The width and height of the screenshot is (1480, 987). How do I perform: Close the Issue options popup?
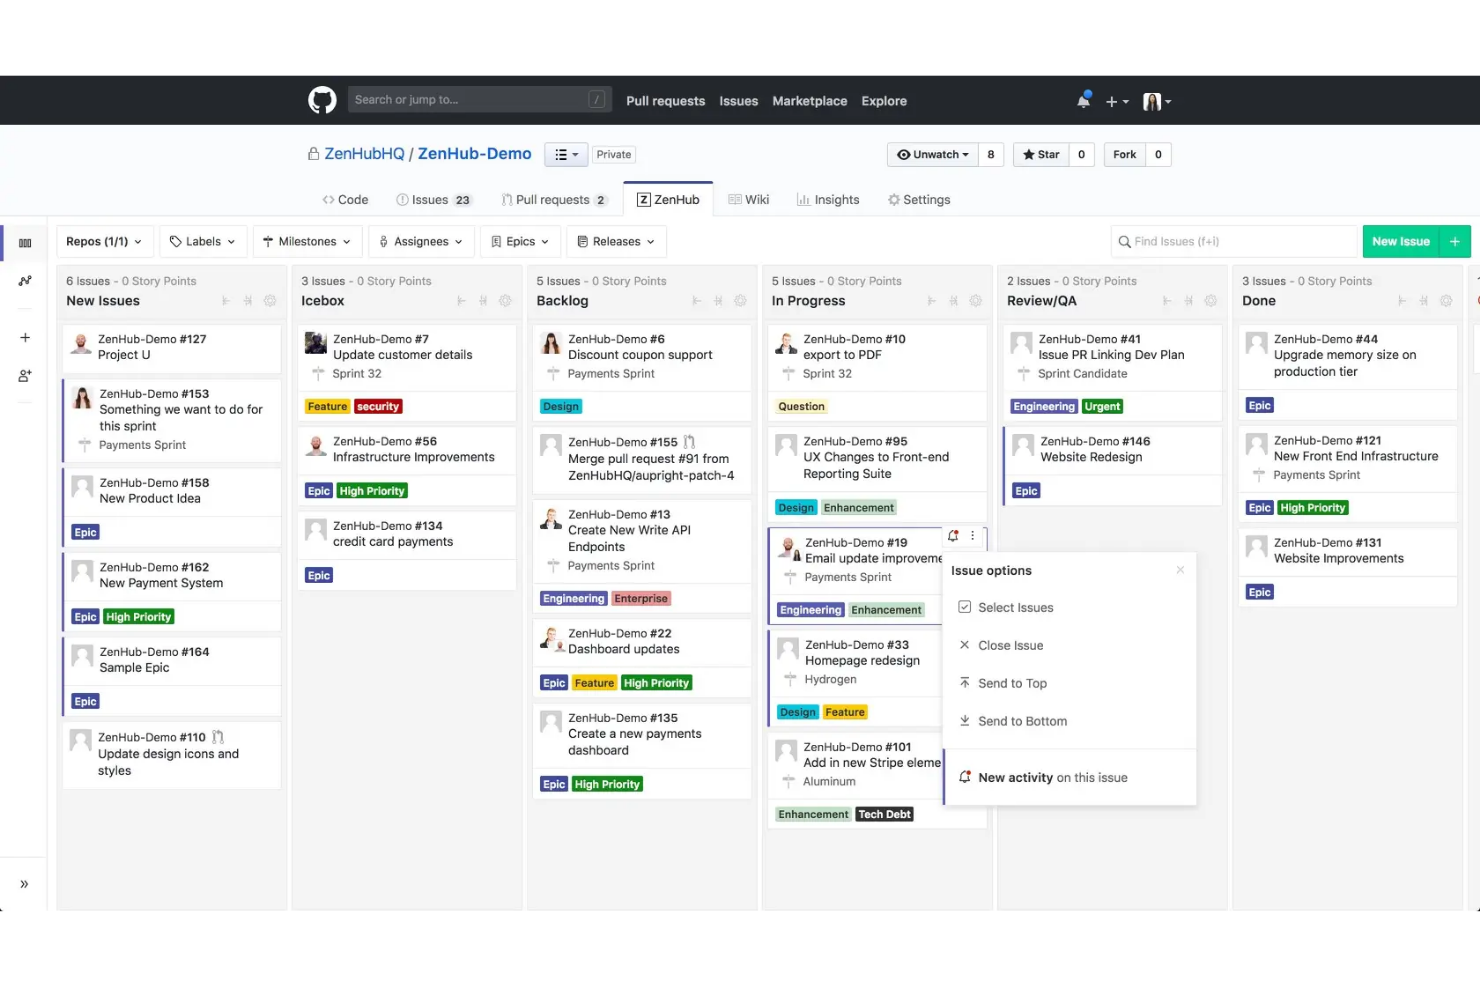[1180, 570]
